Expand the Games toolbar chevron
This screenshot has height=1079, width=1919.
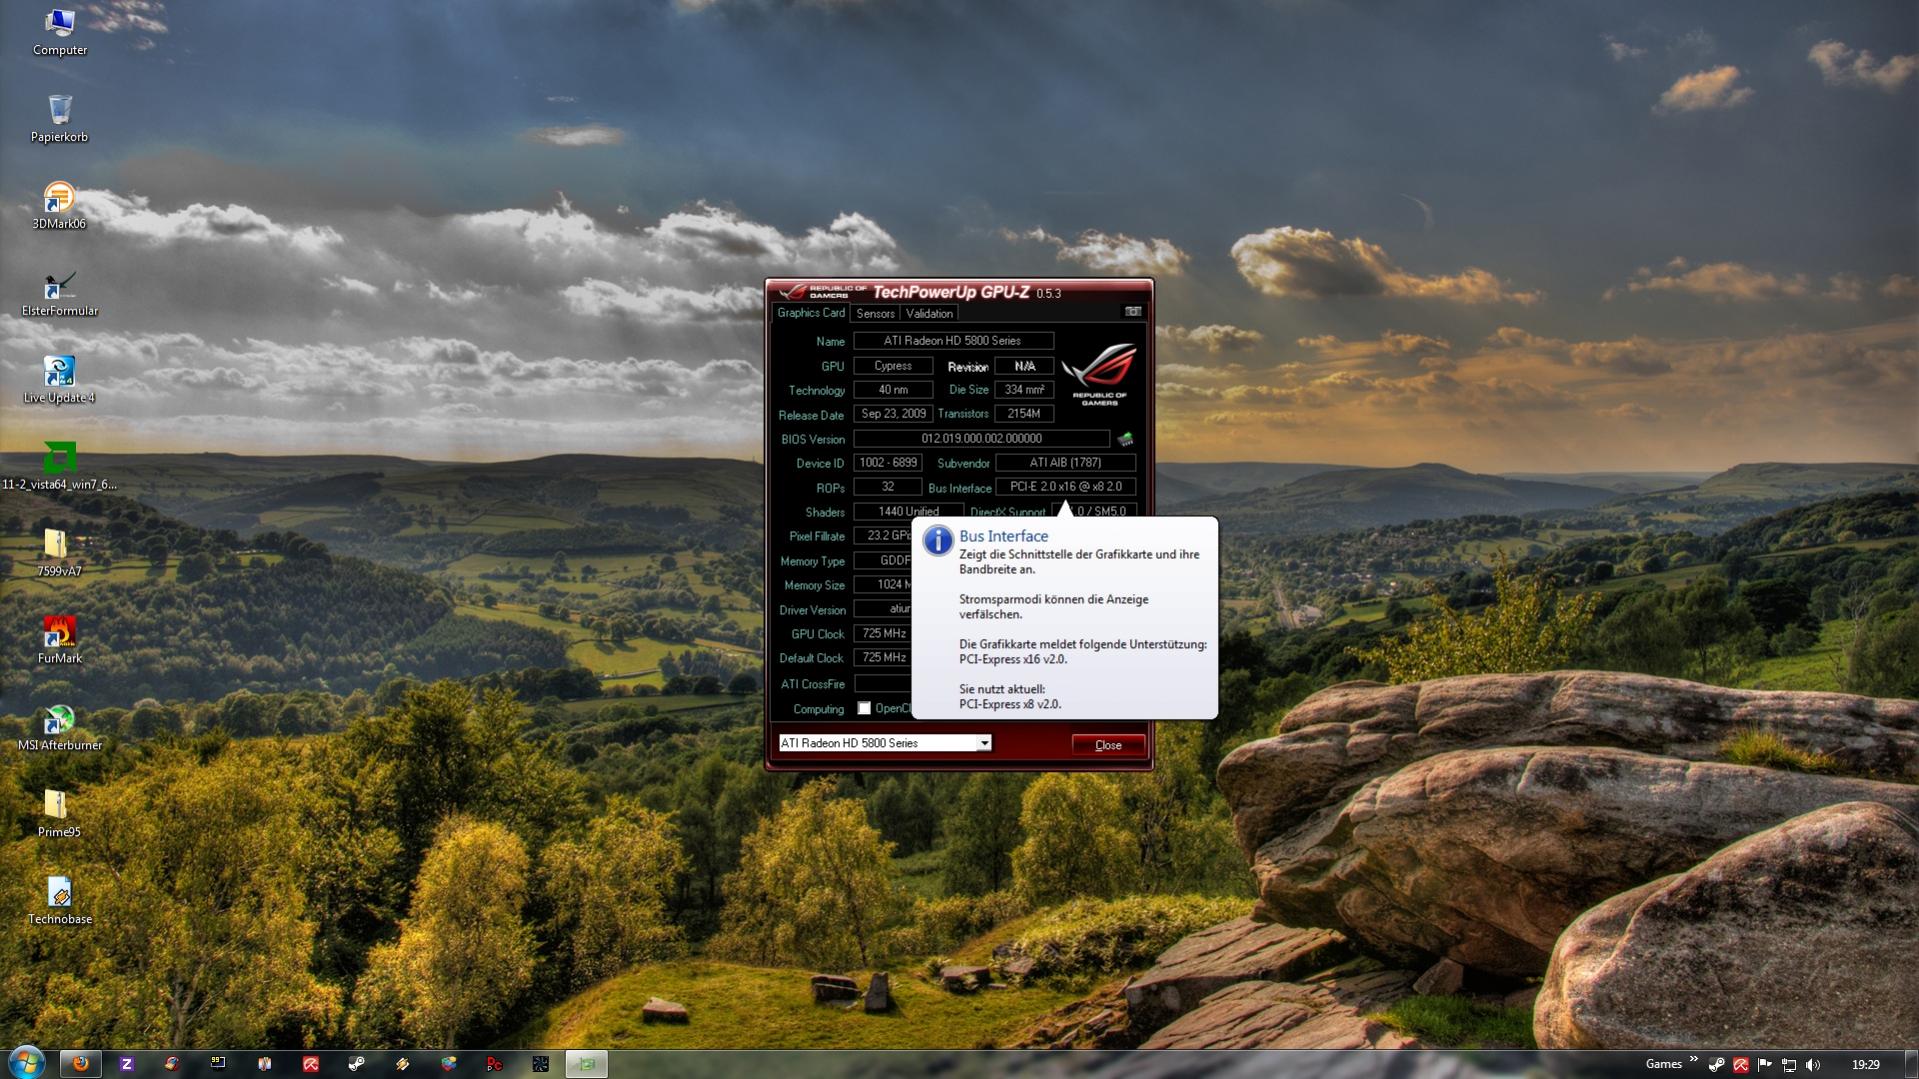pyautogui.click(x=1693, y=1059)
